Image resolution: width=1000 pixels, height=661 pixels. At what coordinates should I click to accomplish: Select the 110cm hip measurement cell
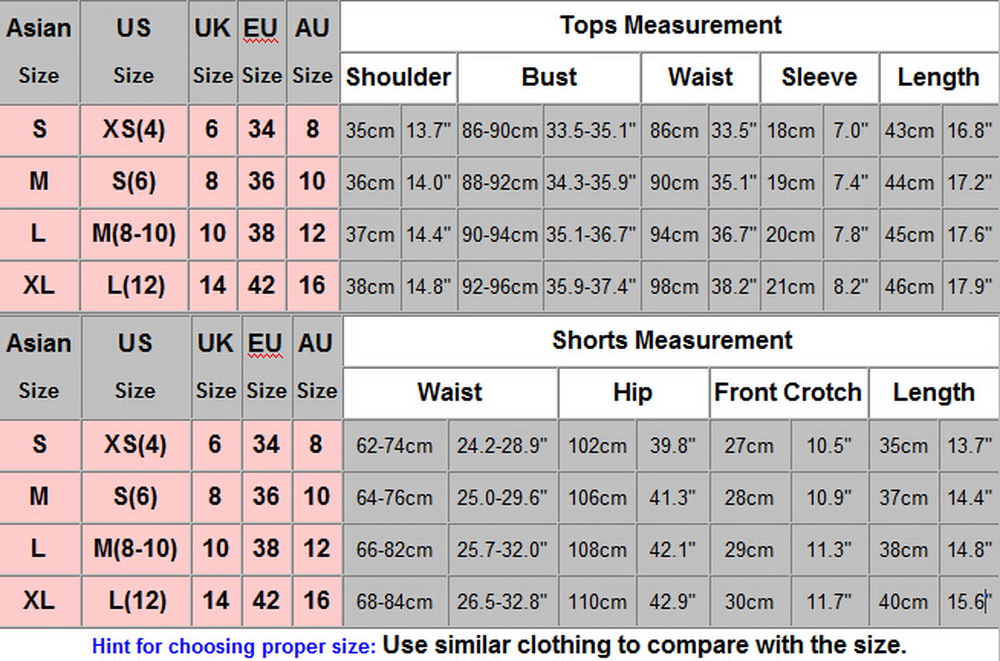tap(597, 602)
